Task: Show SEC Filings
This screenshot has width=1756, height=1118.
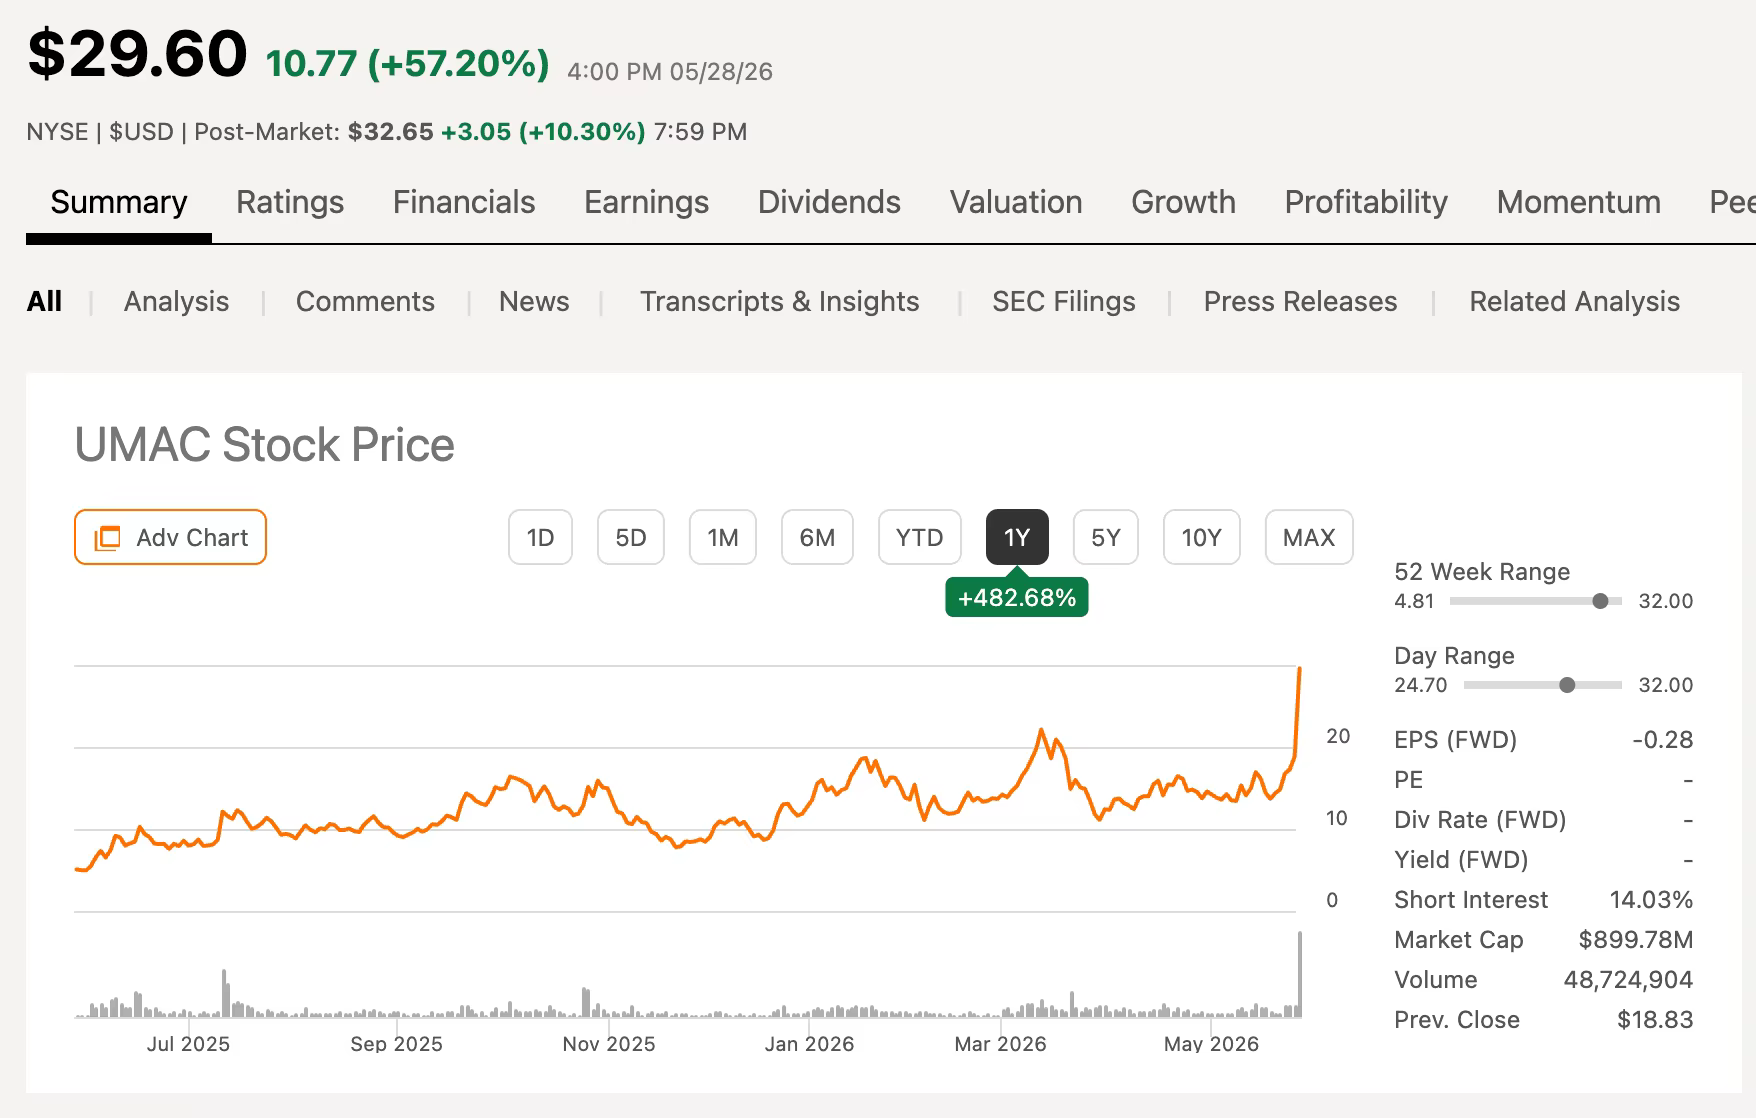Action: pyautogui.click(x=1063, y=301)
